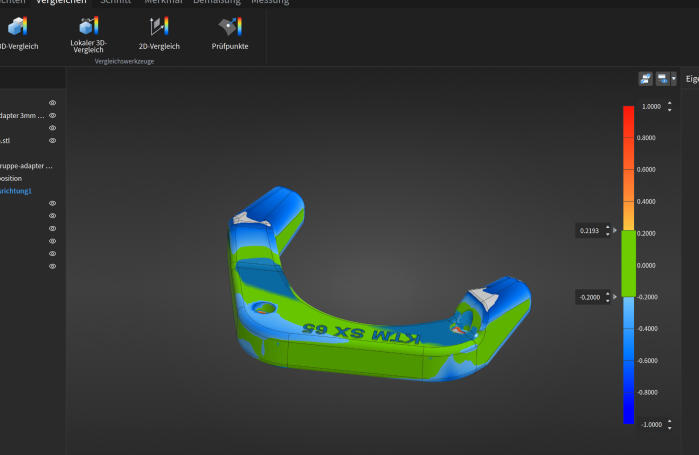
Task: Click the red-orange upper section of the color scale
Action: (x=629, y=168)
